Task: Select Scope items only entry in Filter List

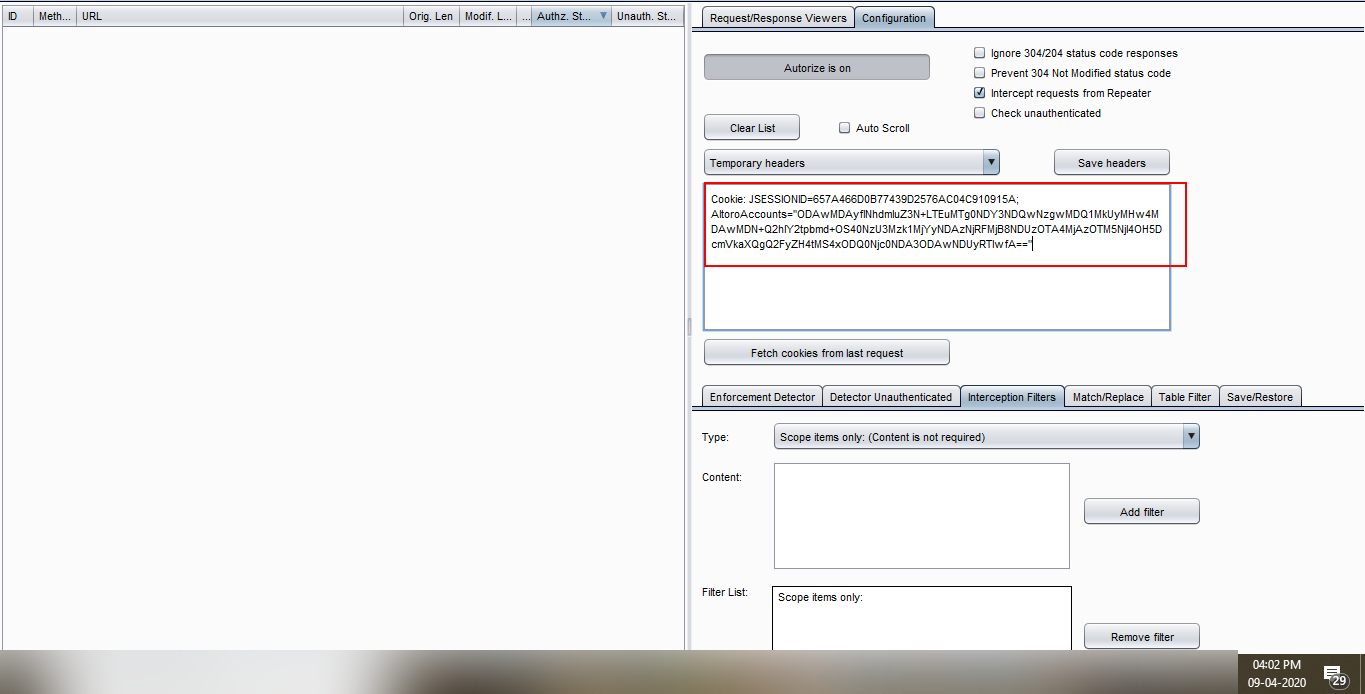Action: point(820,598)
